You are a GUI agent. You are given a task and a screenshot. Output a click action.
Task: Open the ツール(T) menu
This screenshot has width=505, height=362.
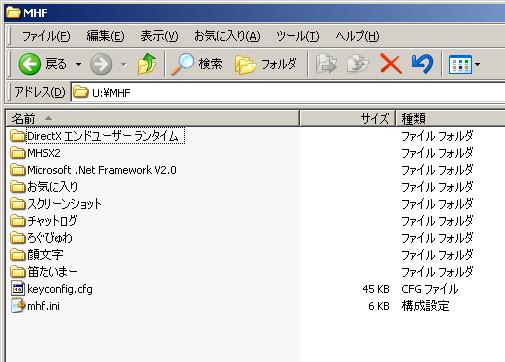tap(298, 36)
